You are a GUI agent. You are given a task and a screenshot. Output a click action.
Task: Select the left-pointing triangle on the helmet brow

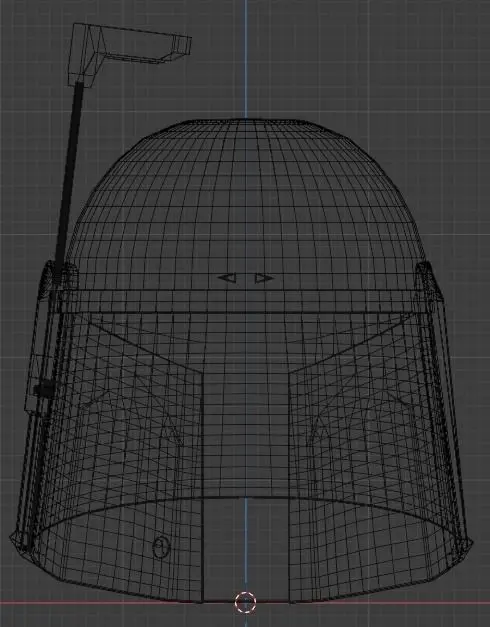point(227,278)
